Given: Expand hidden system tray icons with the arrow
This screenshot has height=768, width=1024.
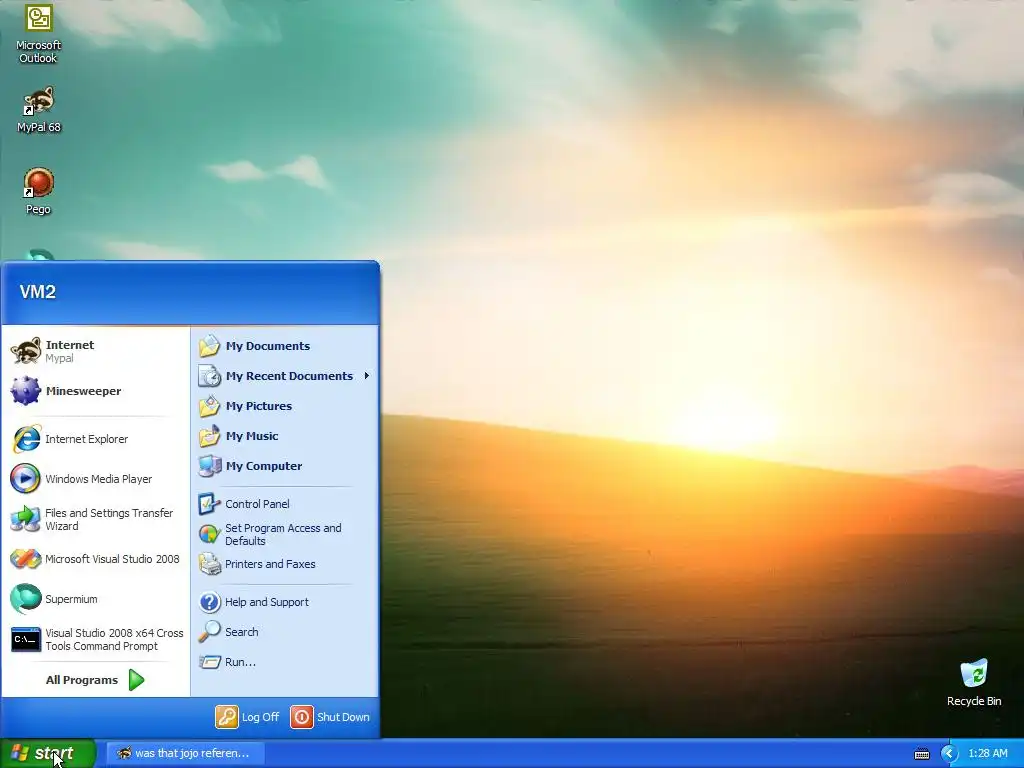Looking at the screenshot, I should (949, 754).
